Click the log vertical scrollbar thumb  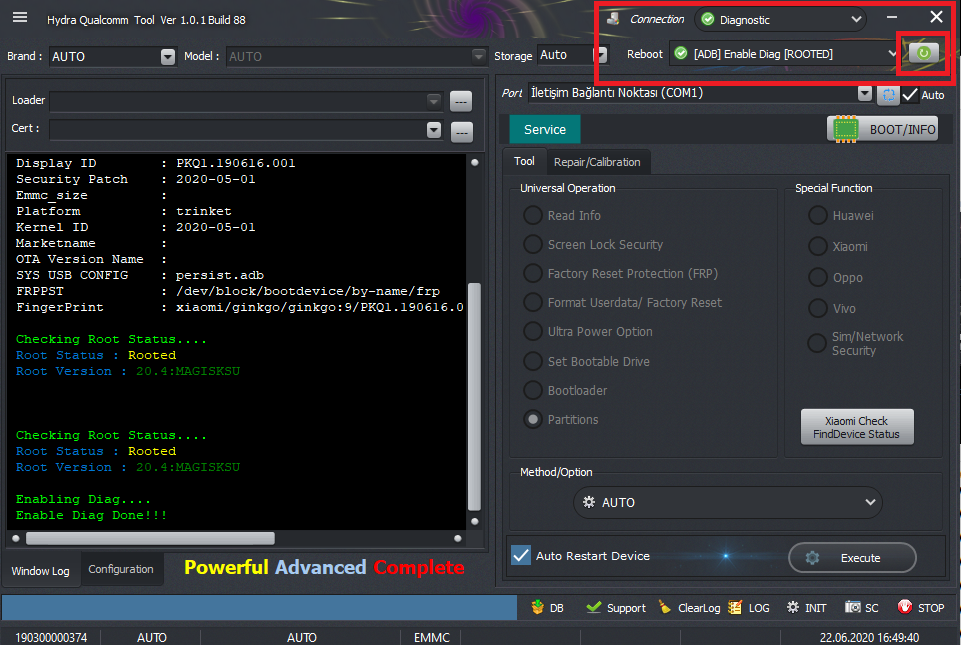(474, 397)
